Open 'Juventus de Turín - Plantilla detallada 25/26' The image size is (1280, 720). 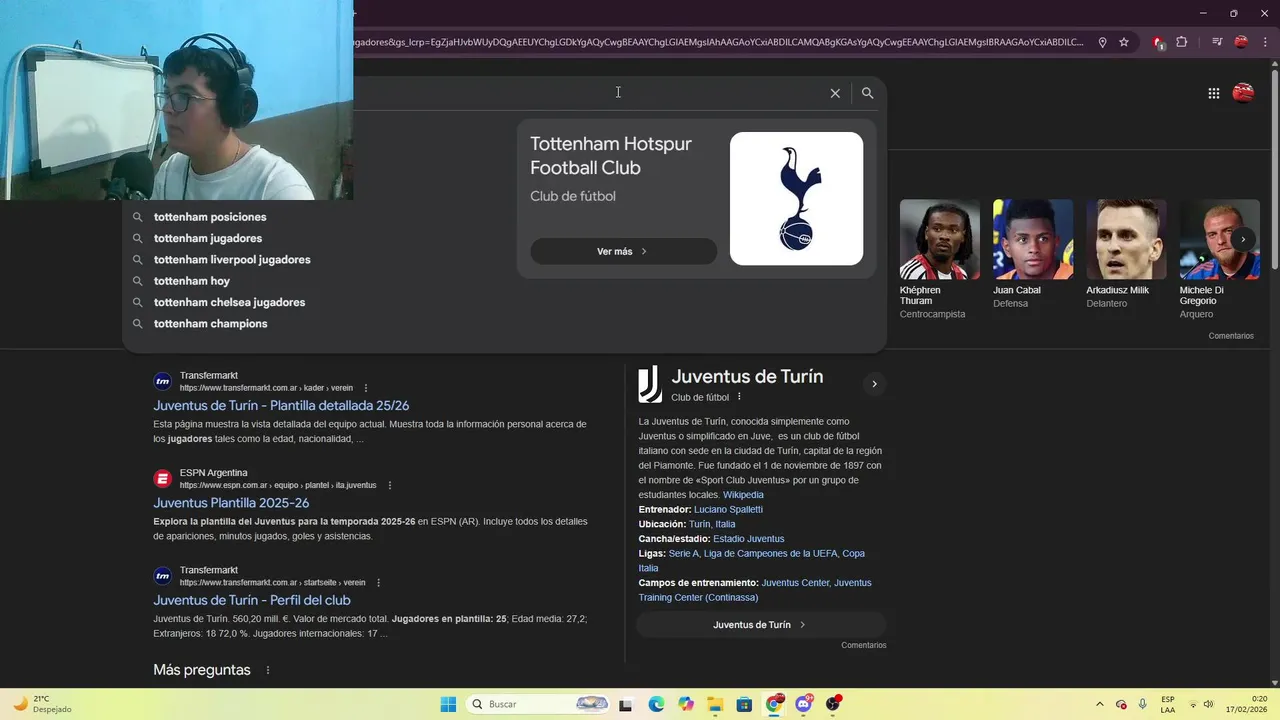click(x=281, y=406)
